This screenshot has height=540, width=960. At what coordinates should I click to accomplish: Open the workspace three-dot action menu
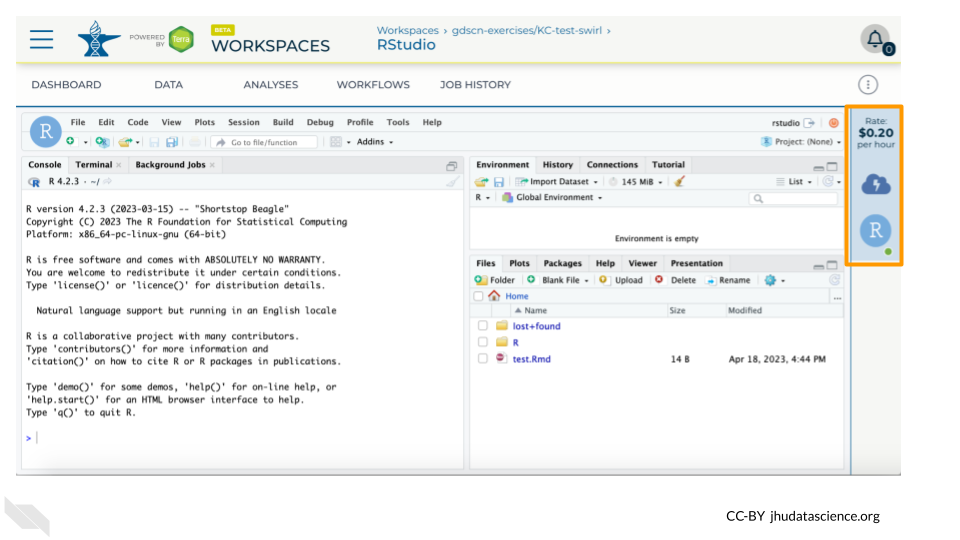(868, 84)
